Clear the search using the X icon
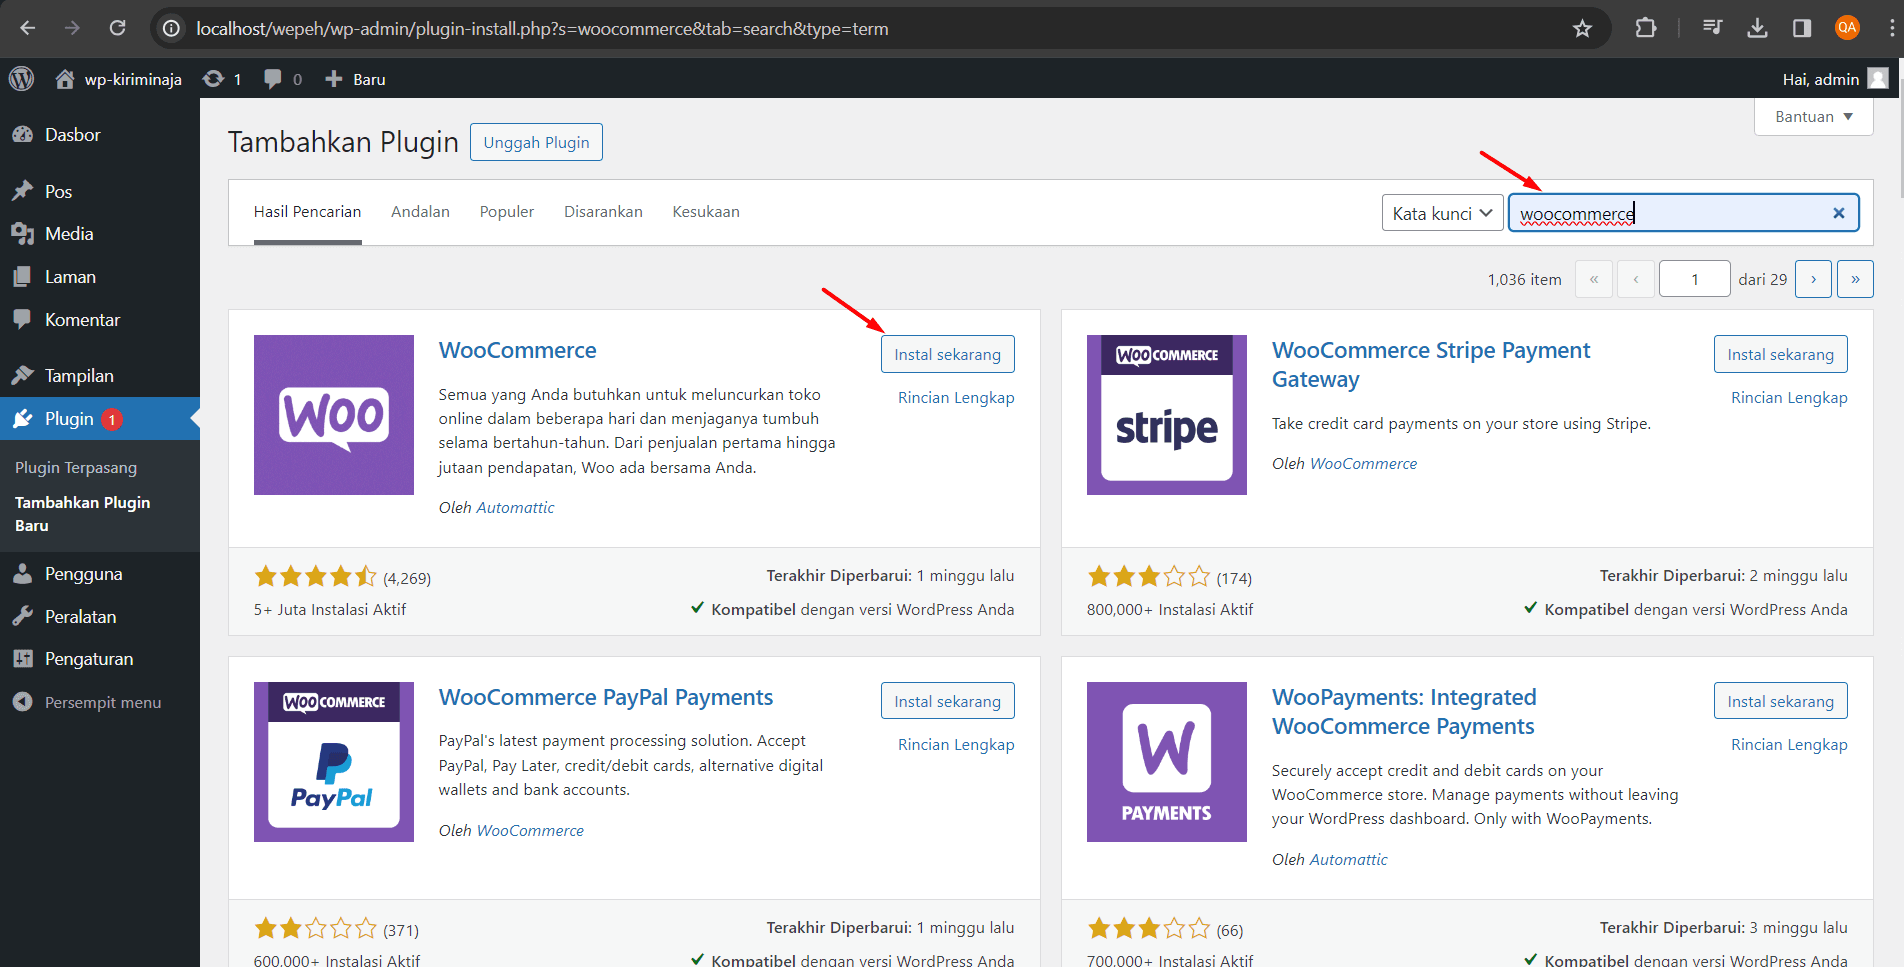Screen dimensions: 1904x967 click(x=1838, y=212)
